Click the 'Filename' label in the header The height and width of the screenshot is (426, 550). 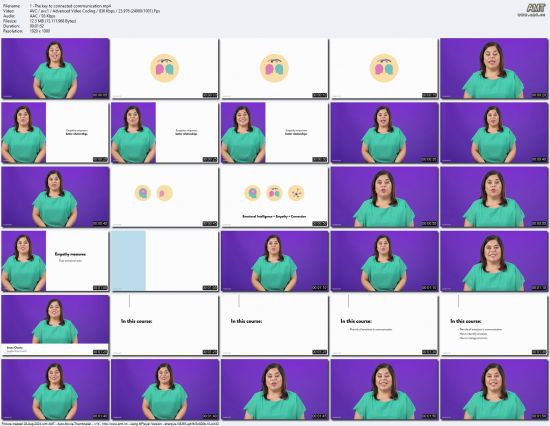[11, 6]
